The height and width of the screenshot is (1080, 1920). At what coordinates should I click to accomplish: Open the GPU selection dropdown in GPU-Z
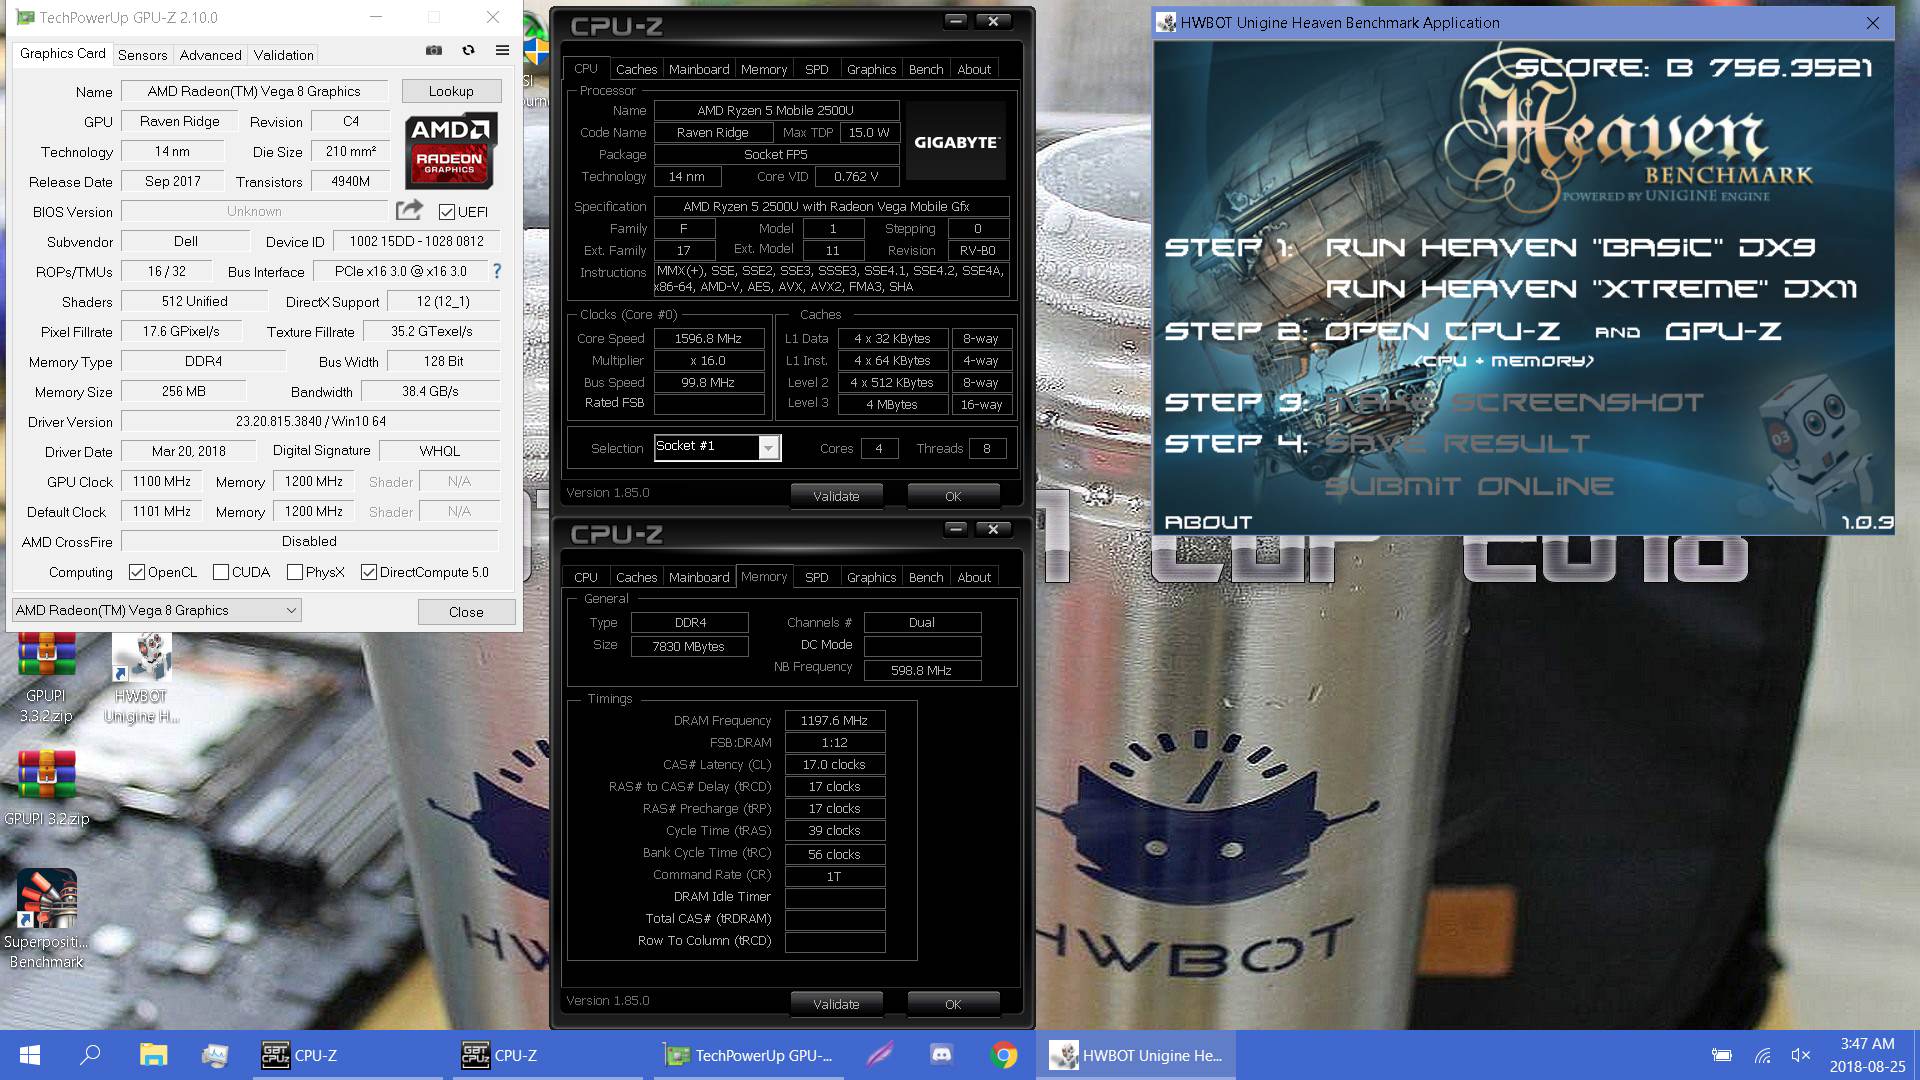[x=156, y=610]
